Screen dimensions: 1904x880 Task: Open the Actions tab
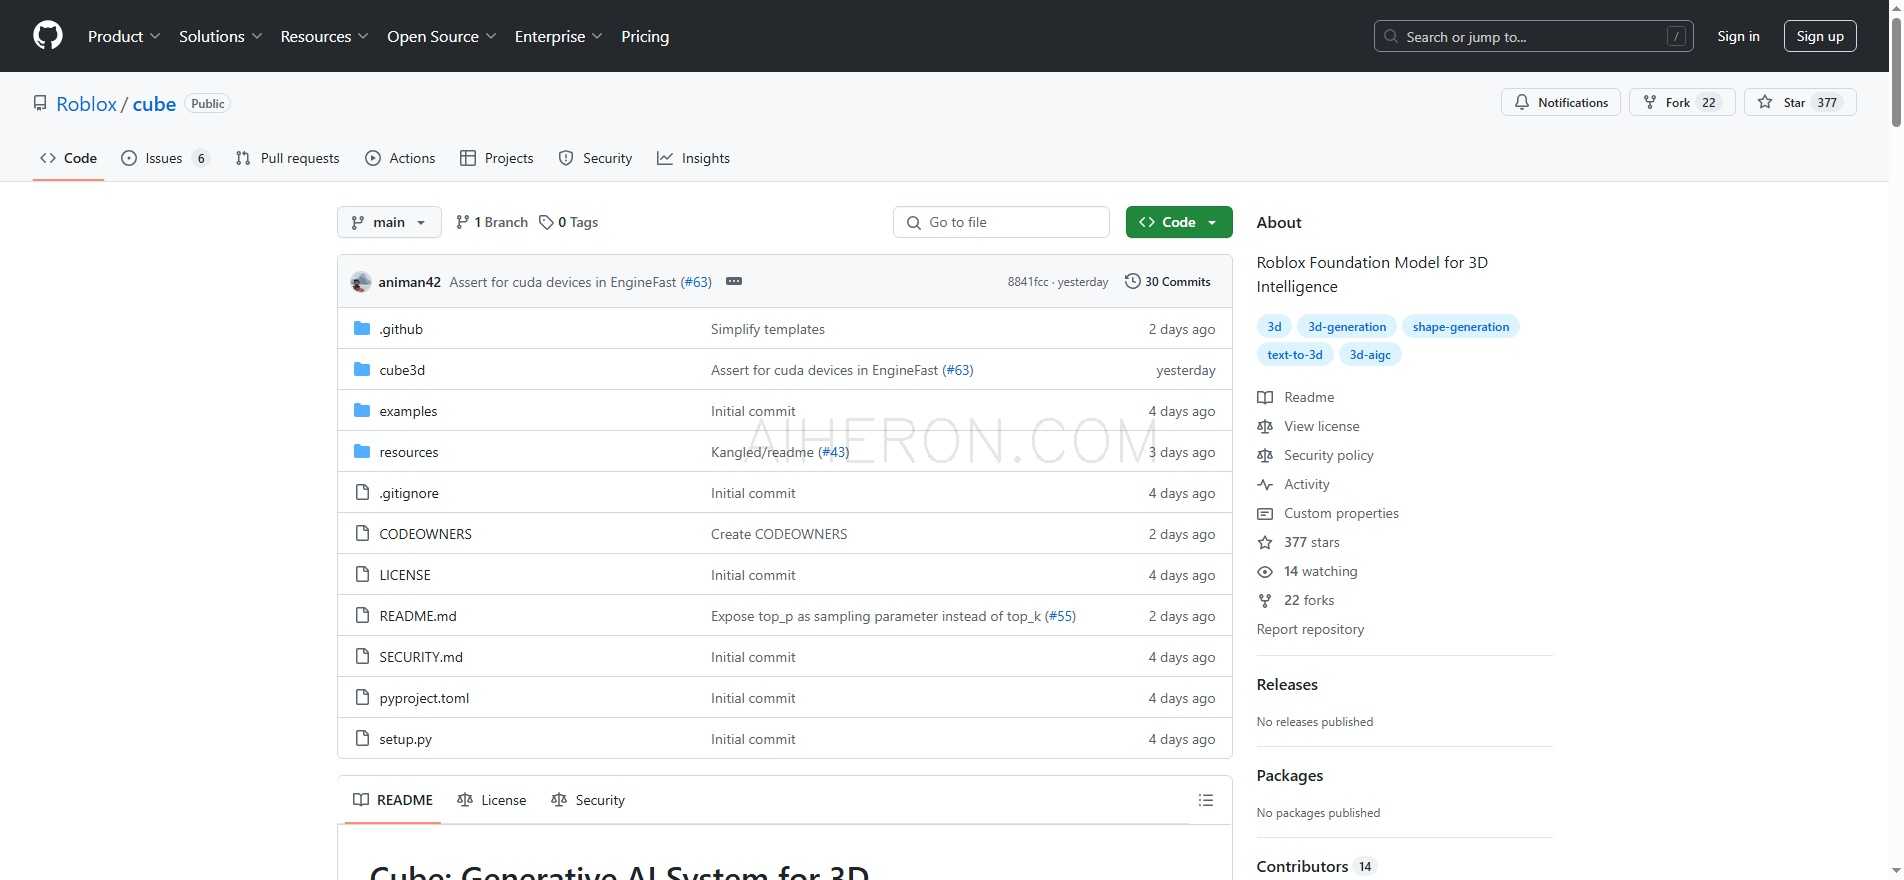400,158
